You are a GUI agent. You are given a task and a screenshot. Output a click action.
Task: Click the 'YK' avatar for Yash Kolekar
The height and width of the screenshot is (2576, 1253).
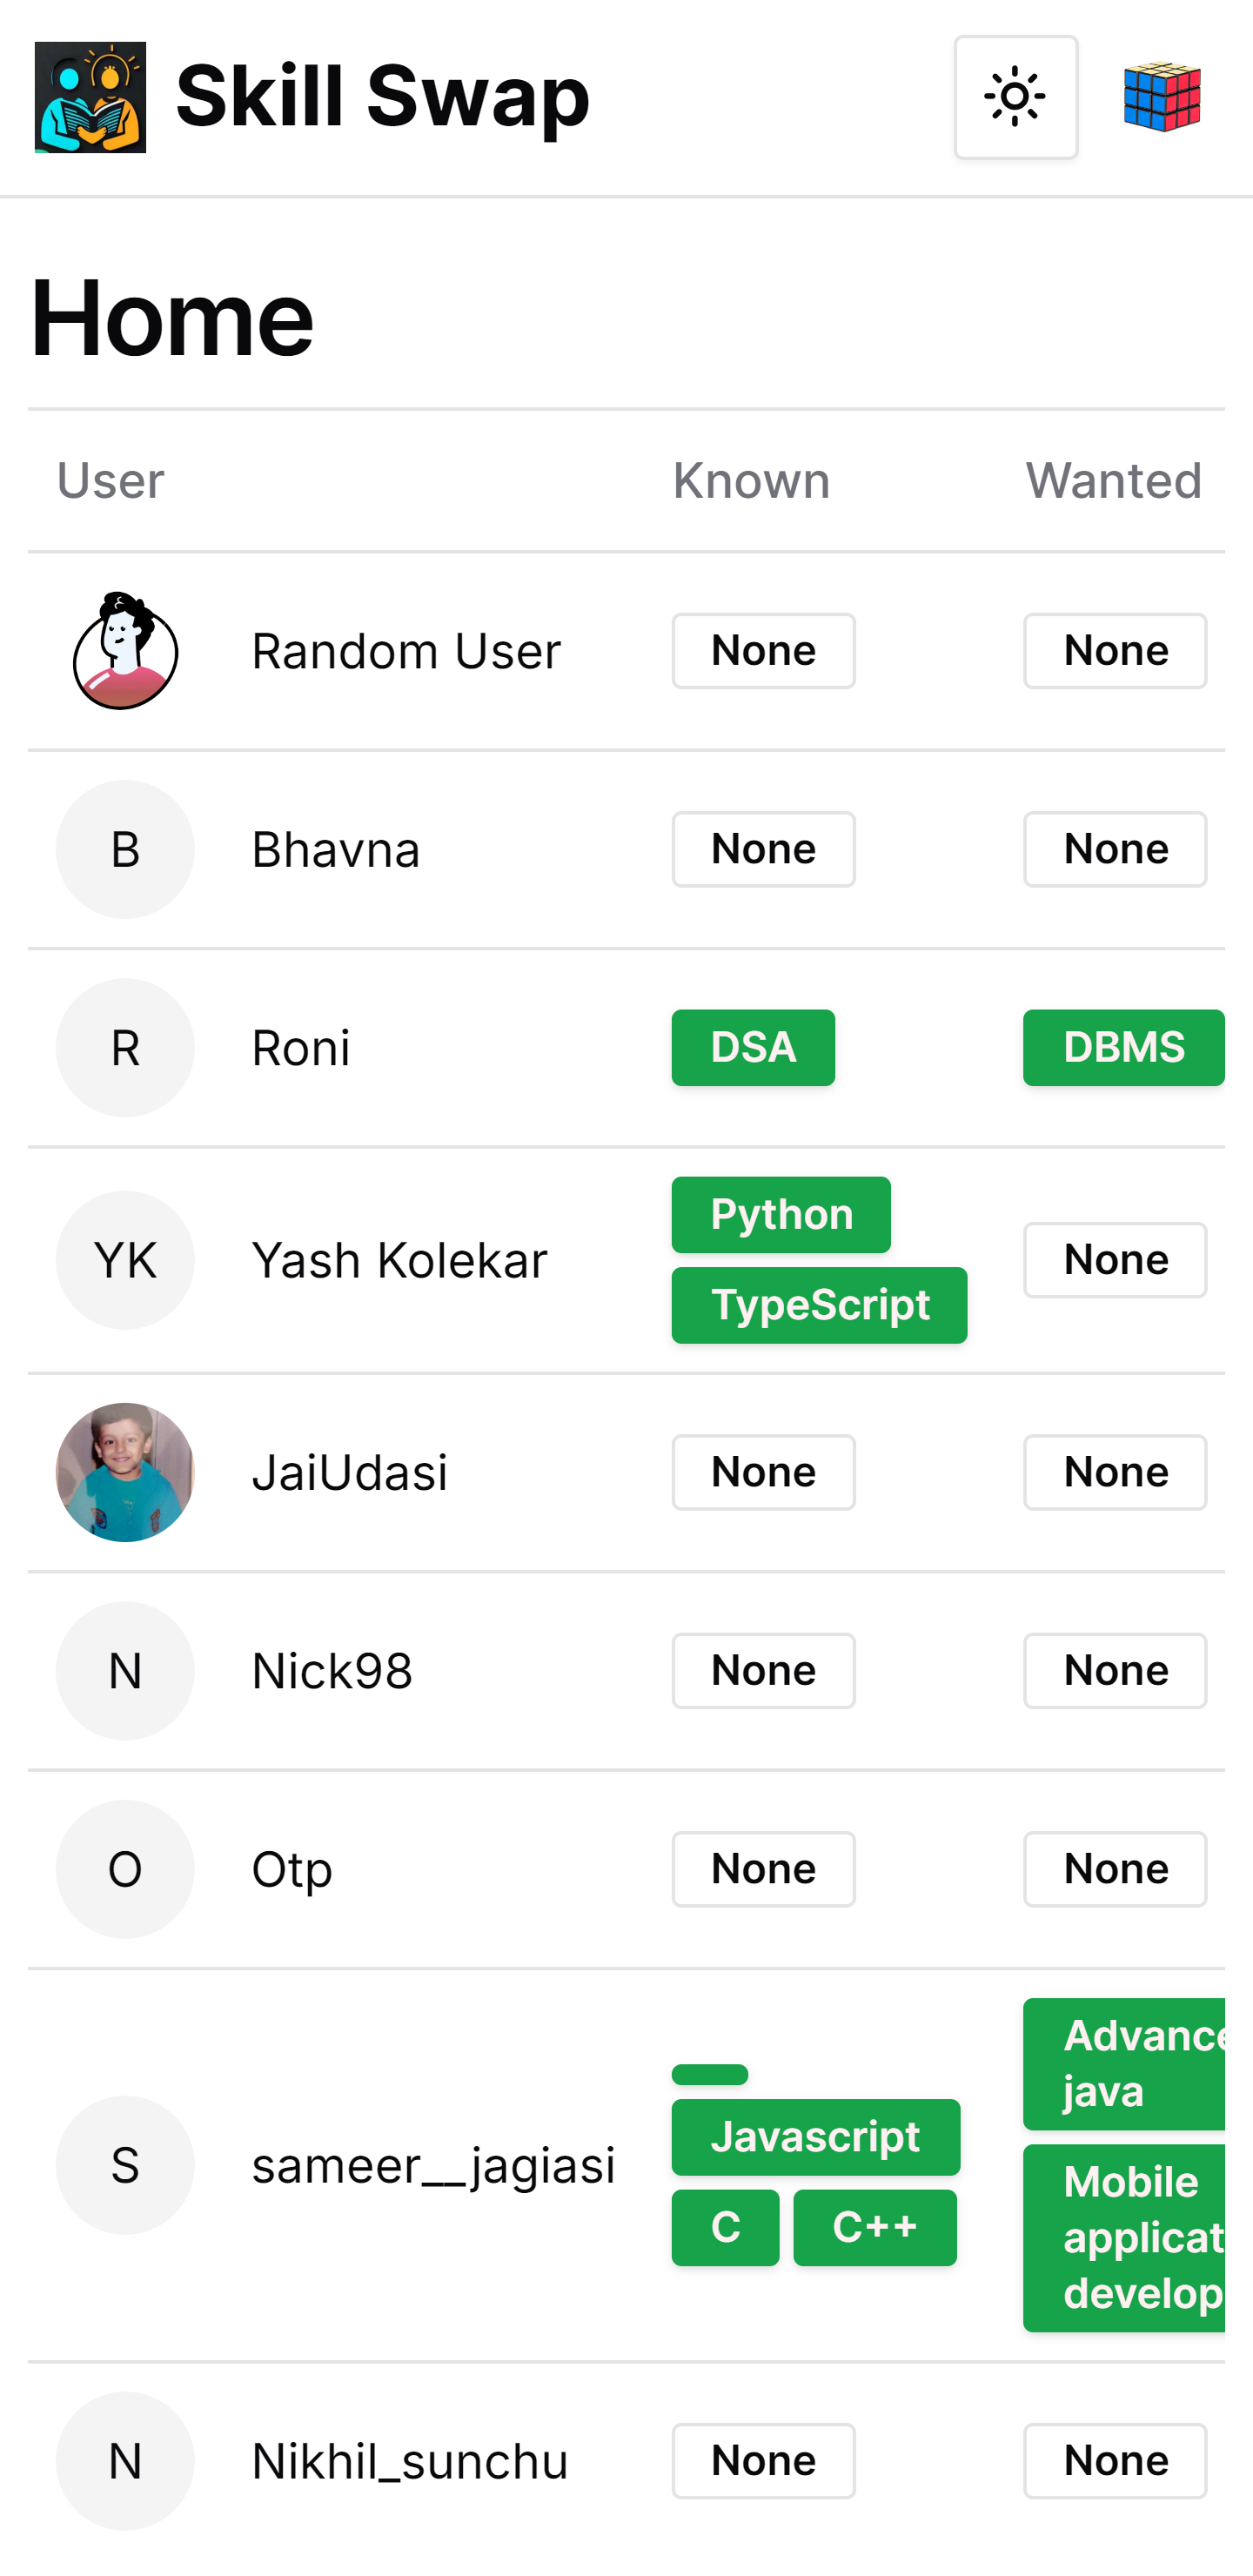(x=125, y=1259)
